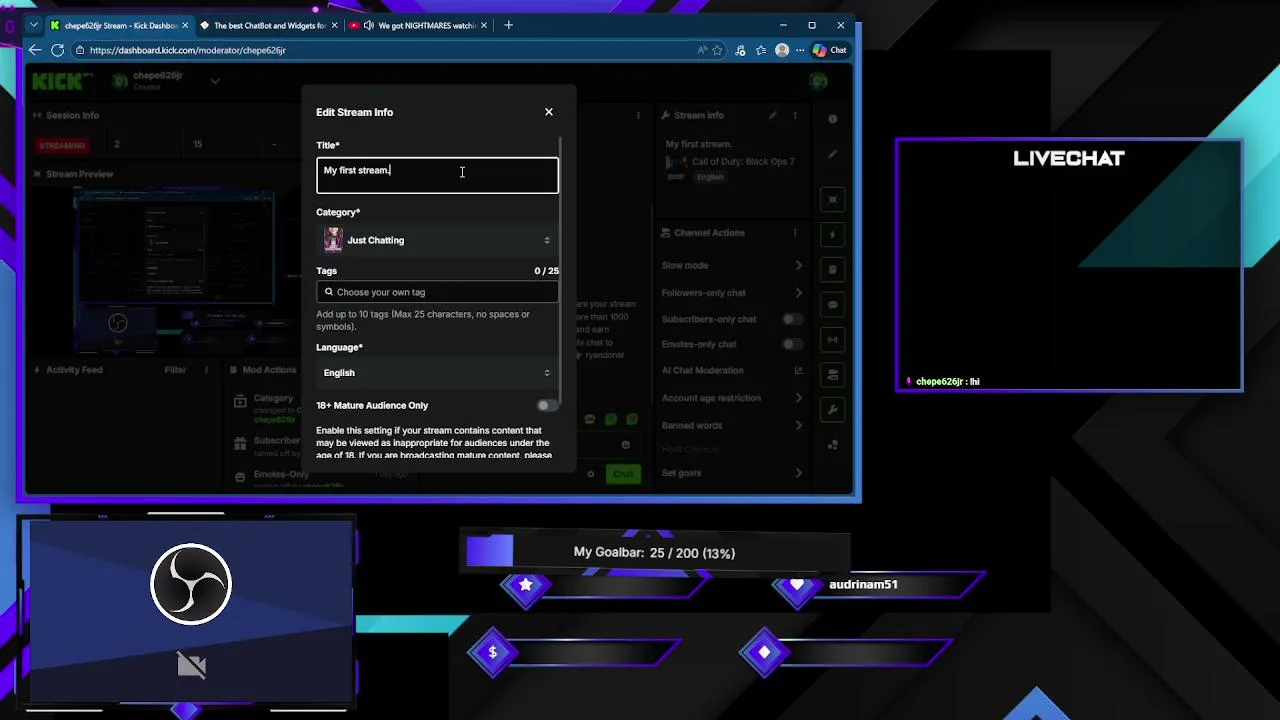Toggle Subscribers-only chat switch

pyautogui.click(x=792, y=319)
